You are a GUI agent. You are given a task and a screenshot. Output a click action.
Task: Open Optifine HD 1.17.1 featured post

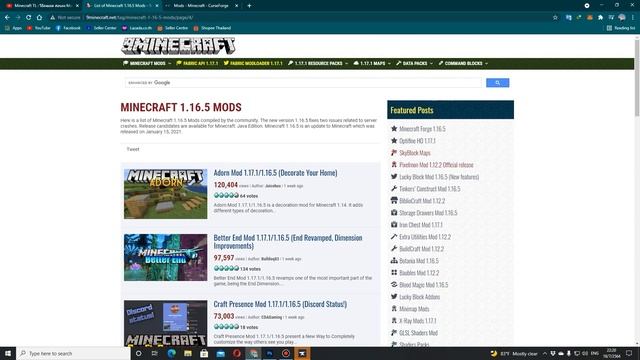coord(417,141)
